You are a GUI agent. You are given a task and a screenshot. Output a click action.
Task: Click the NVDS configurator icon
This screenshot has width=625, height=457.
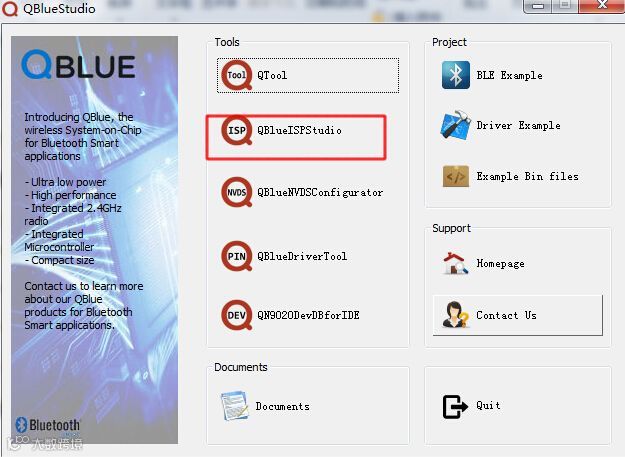click(237, 192)
